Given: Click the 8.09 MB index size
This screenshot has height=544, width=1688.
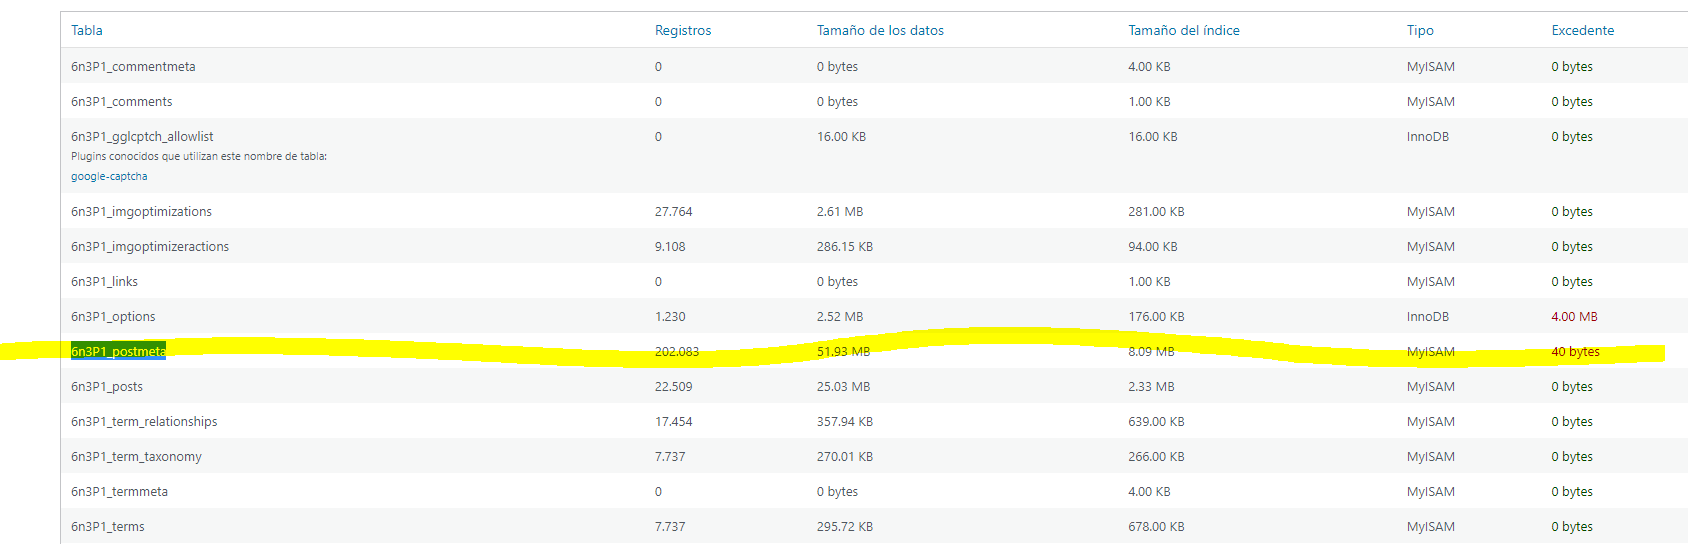Looking at the screenshot, I should (x=1152, y=352).
